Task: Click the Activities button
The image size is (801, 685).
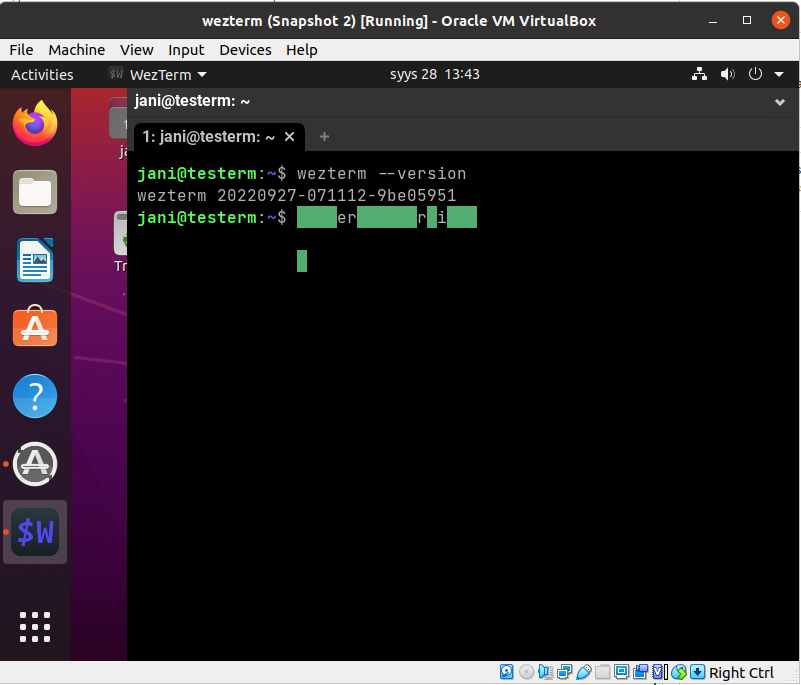Action: coord(42,75)
